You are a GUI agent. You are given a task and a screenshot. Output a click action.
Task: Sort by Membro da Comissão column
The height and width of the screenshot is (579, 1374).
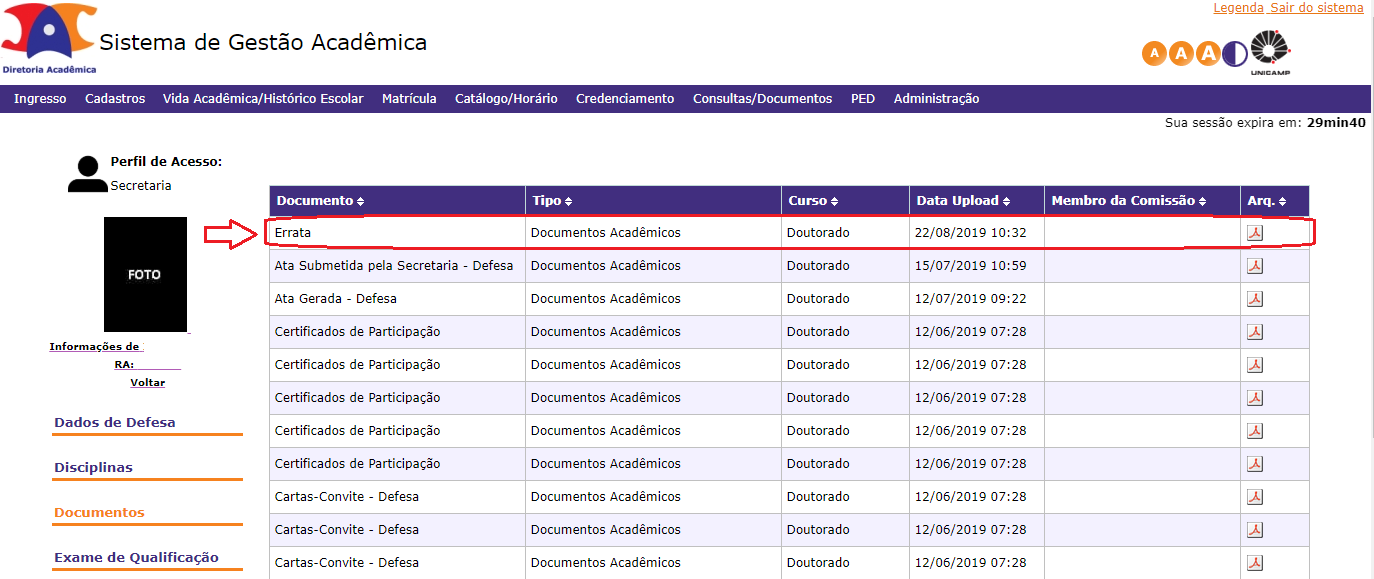[x=1129, y=201]
